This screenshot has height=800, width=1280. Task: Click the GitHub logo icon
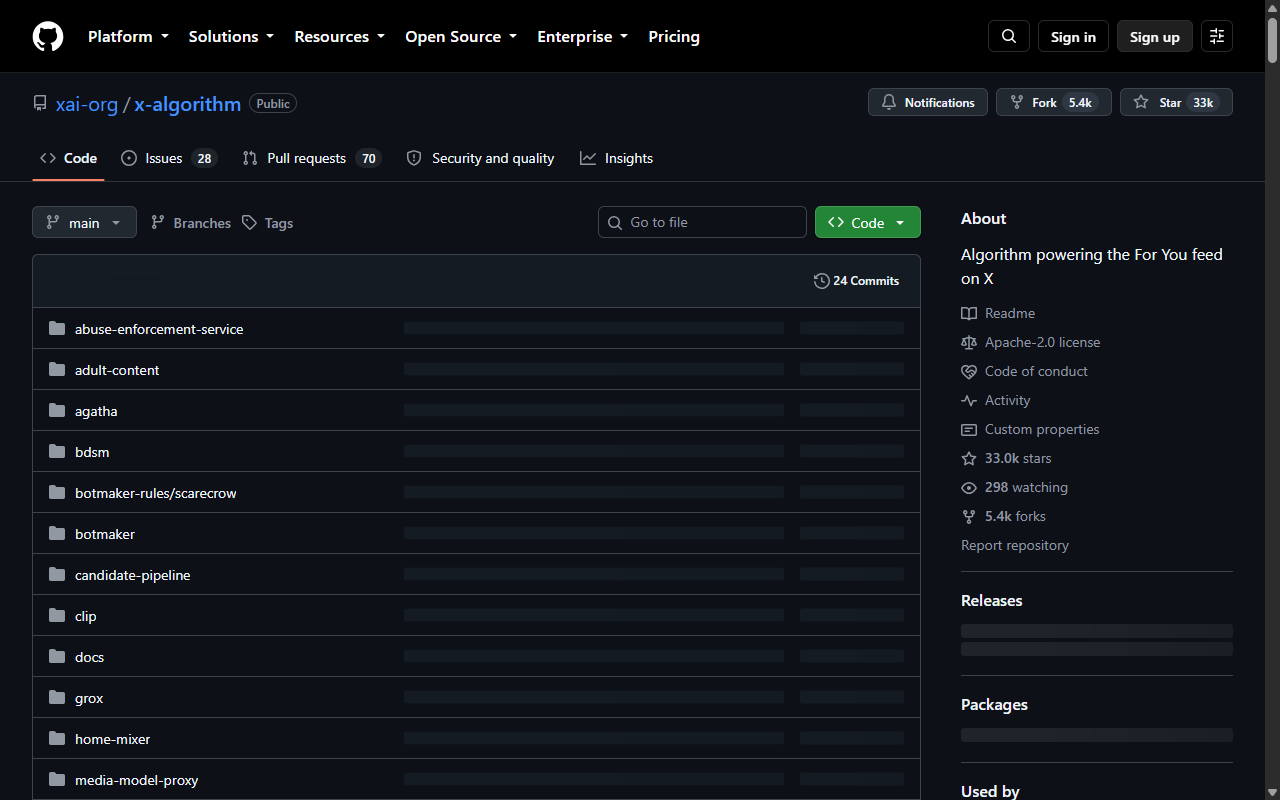coord(48,36)
